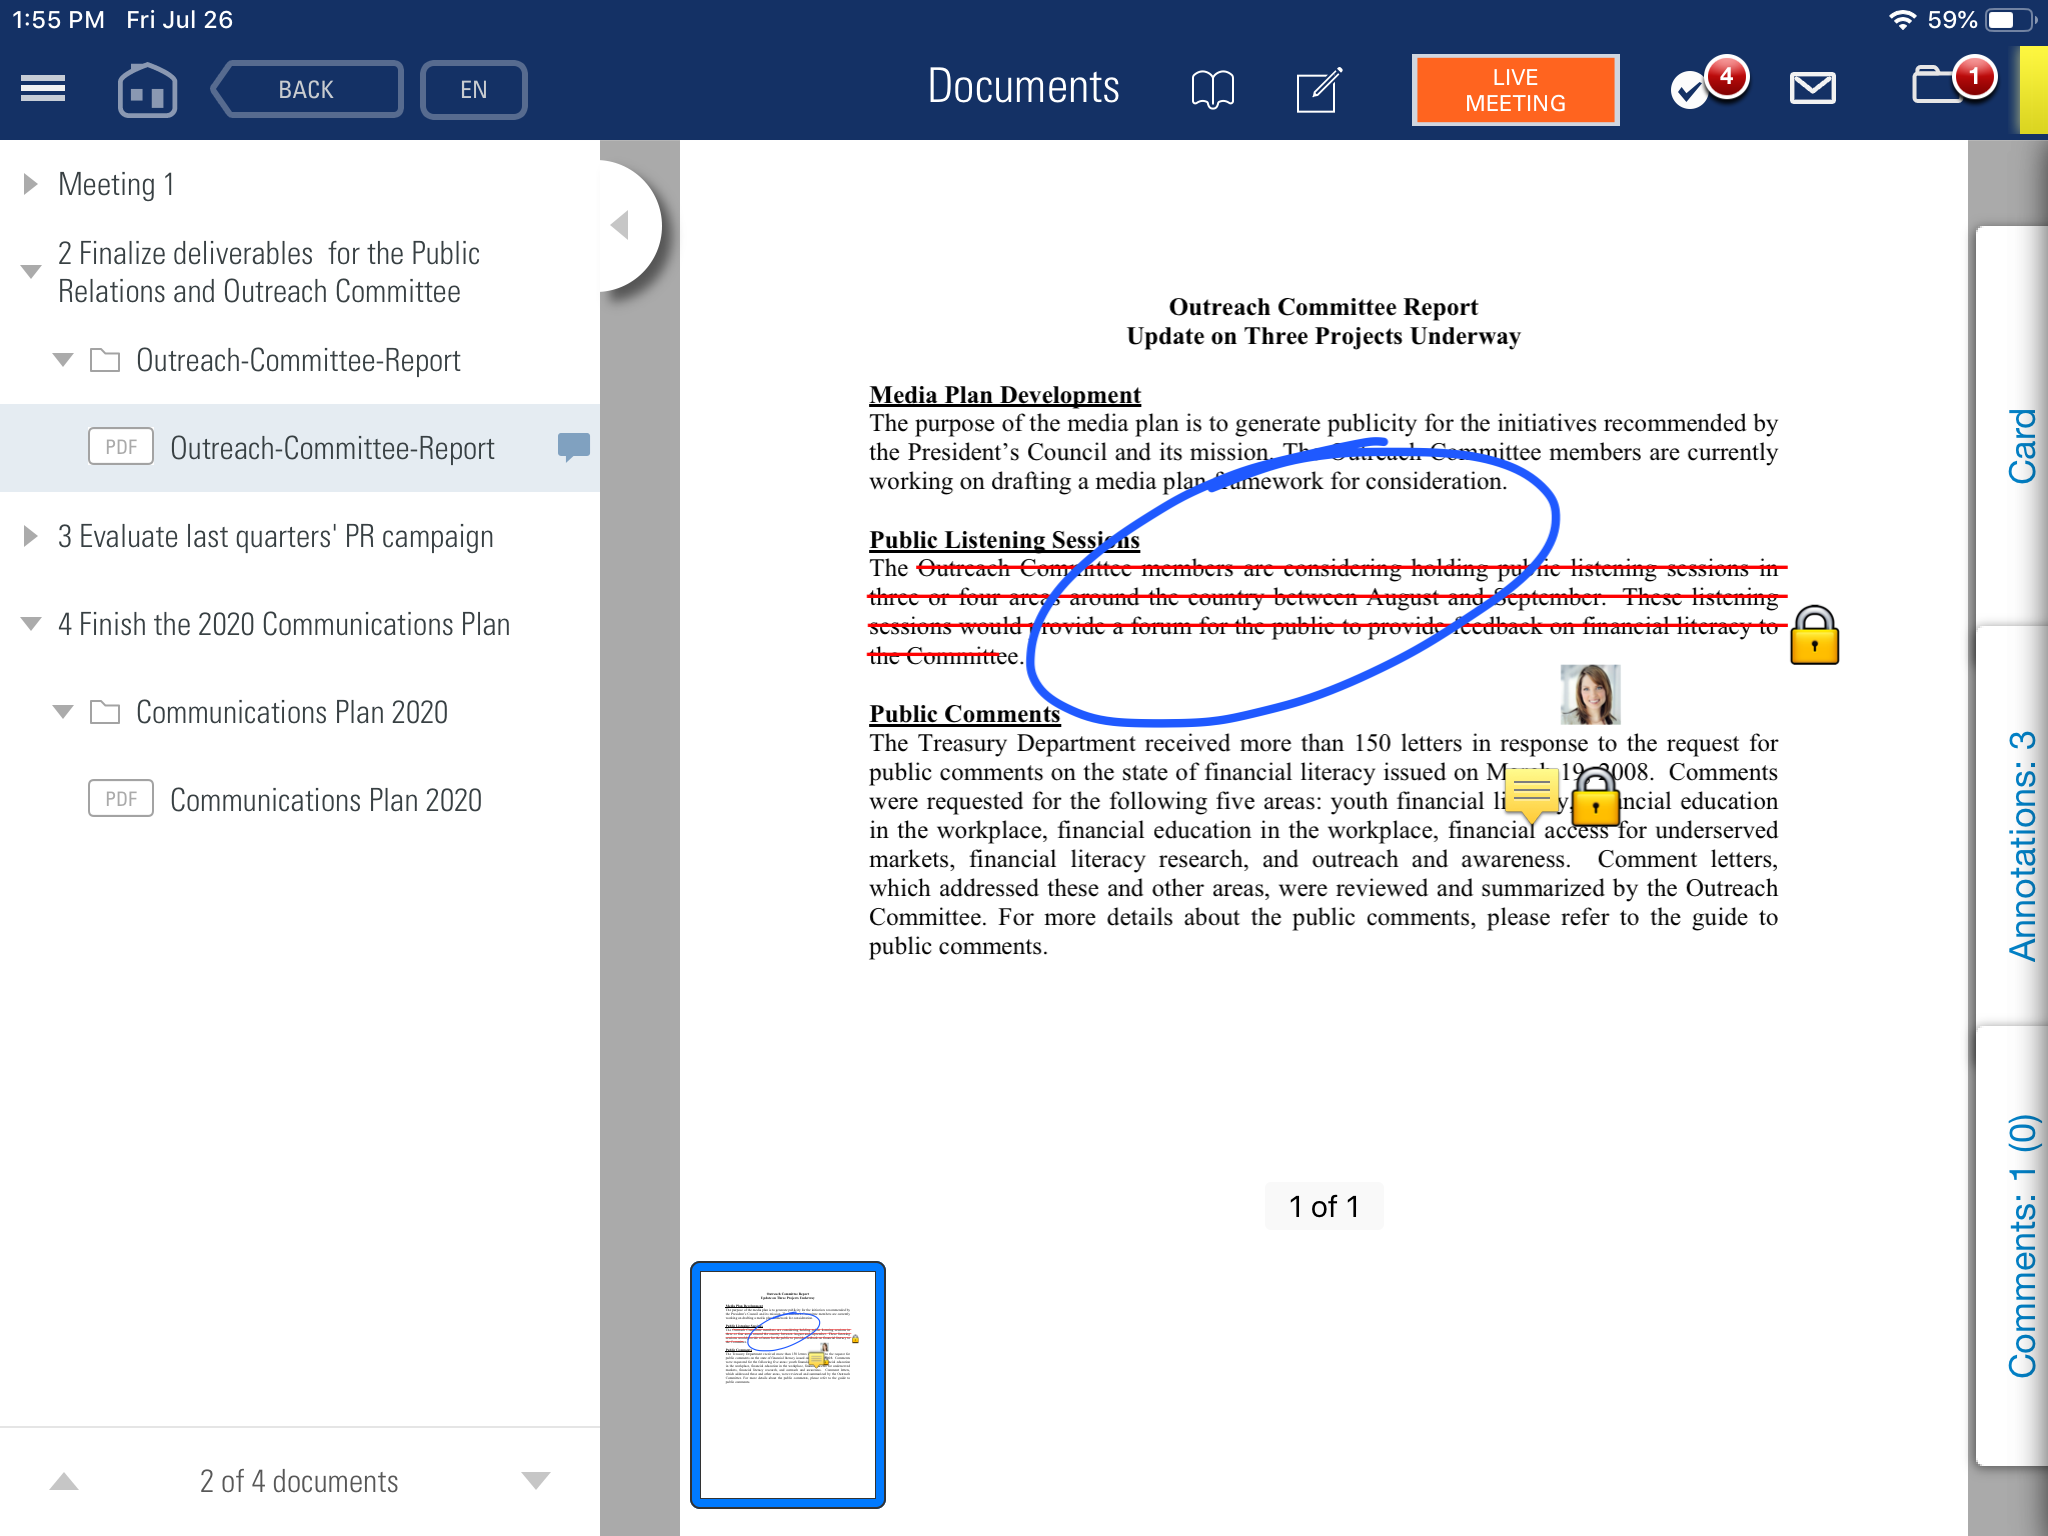Screen dimensions: 2048x1536
Task: Go to the home screen icon
Action: click(147, 90)
